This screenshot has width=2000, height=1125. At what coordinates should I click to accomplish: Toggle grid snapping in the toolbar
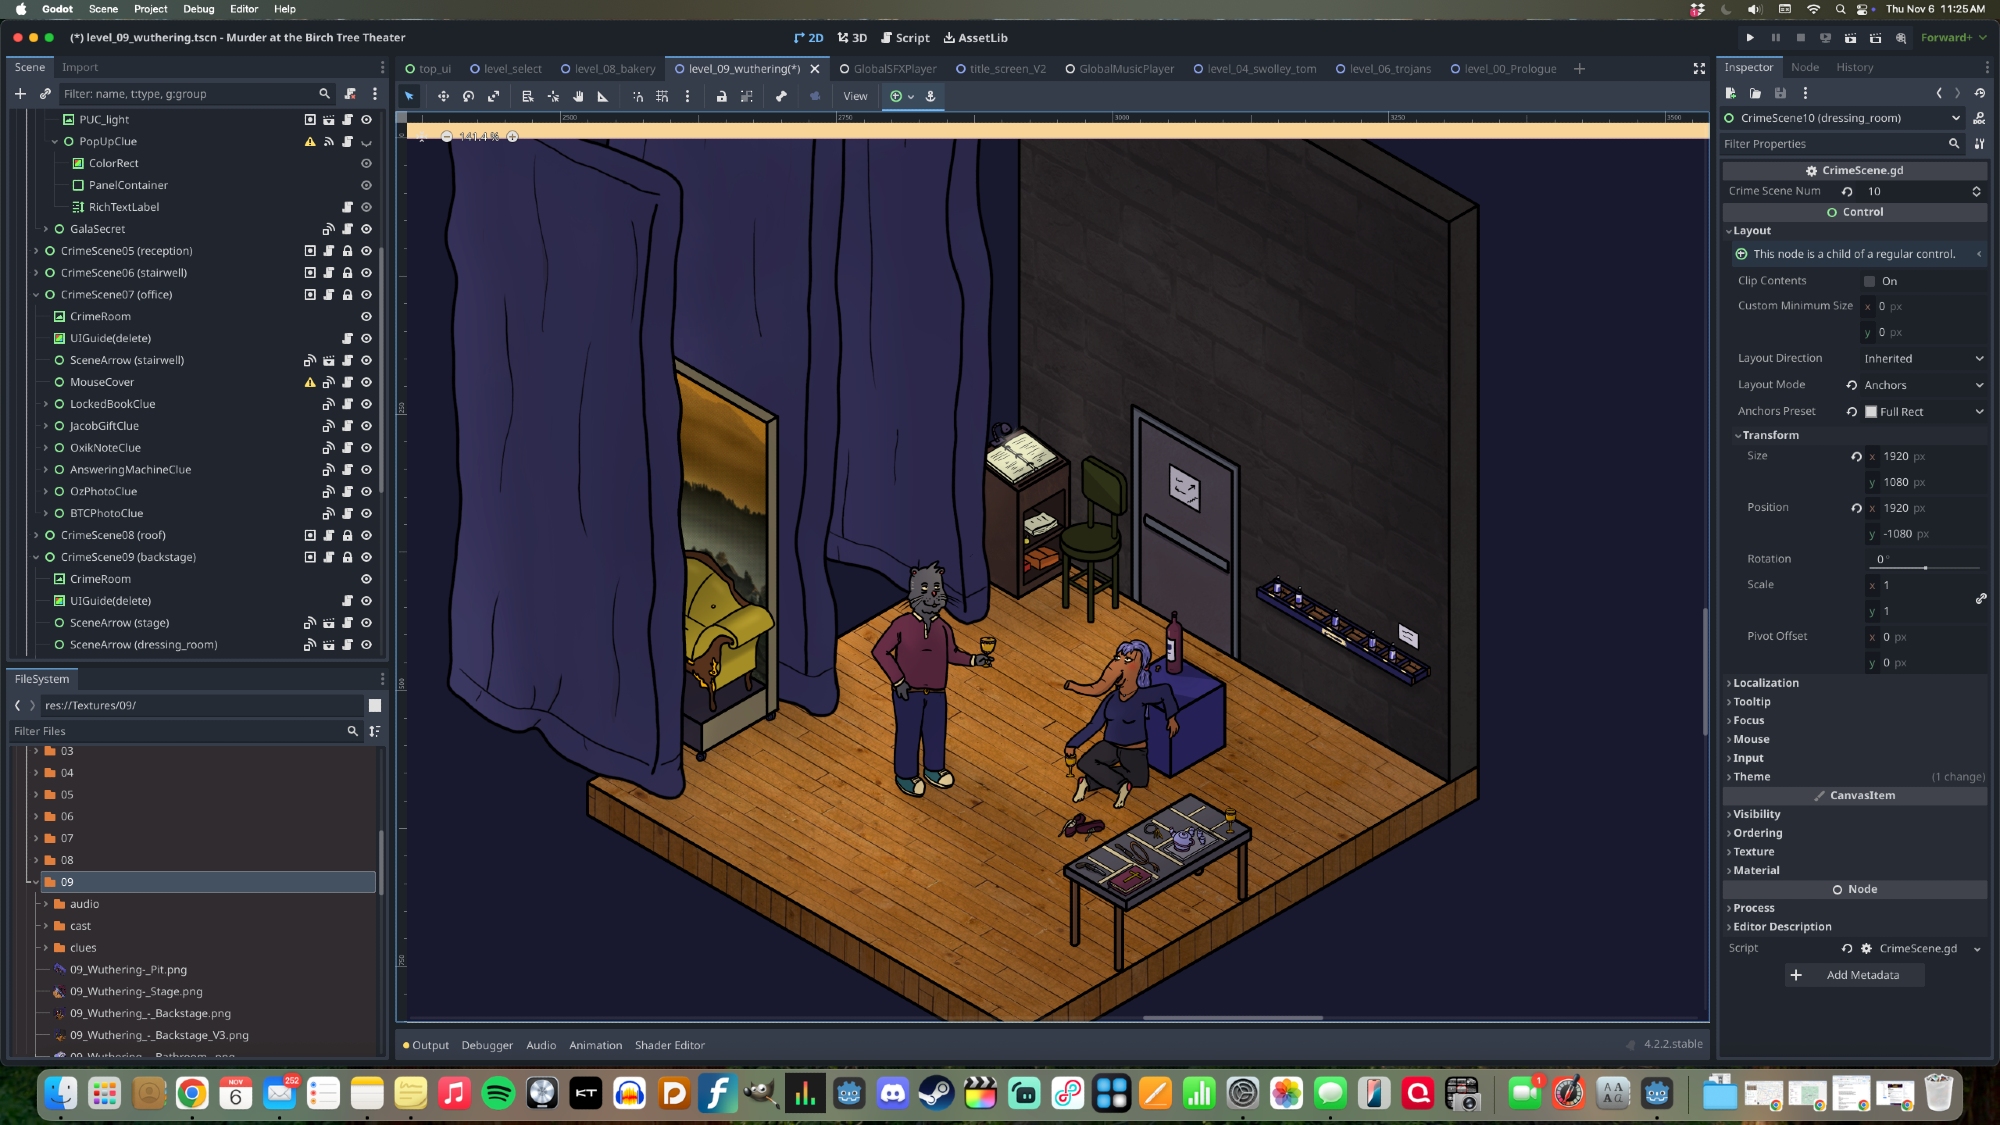coord(662,96)
